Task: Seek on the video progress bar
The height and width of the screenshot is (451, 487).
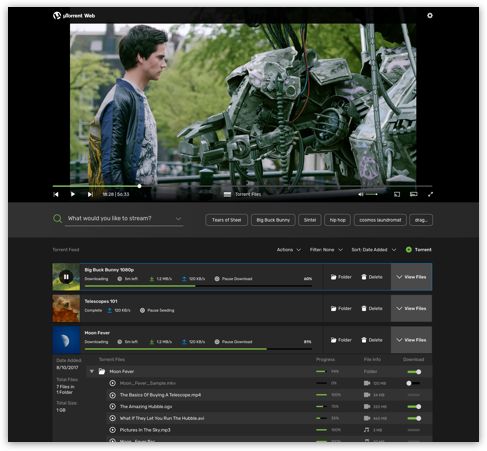Action: coord(242,186)
